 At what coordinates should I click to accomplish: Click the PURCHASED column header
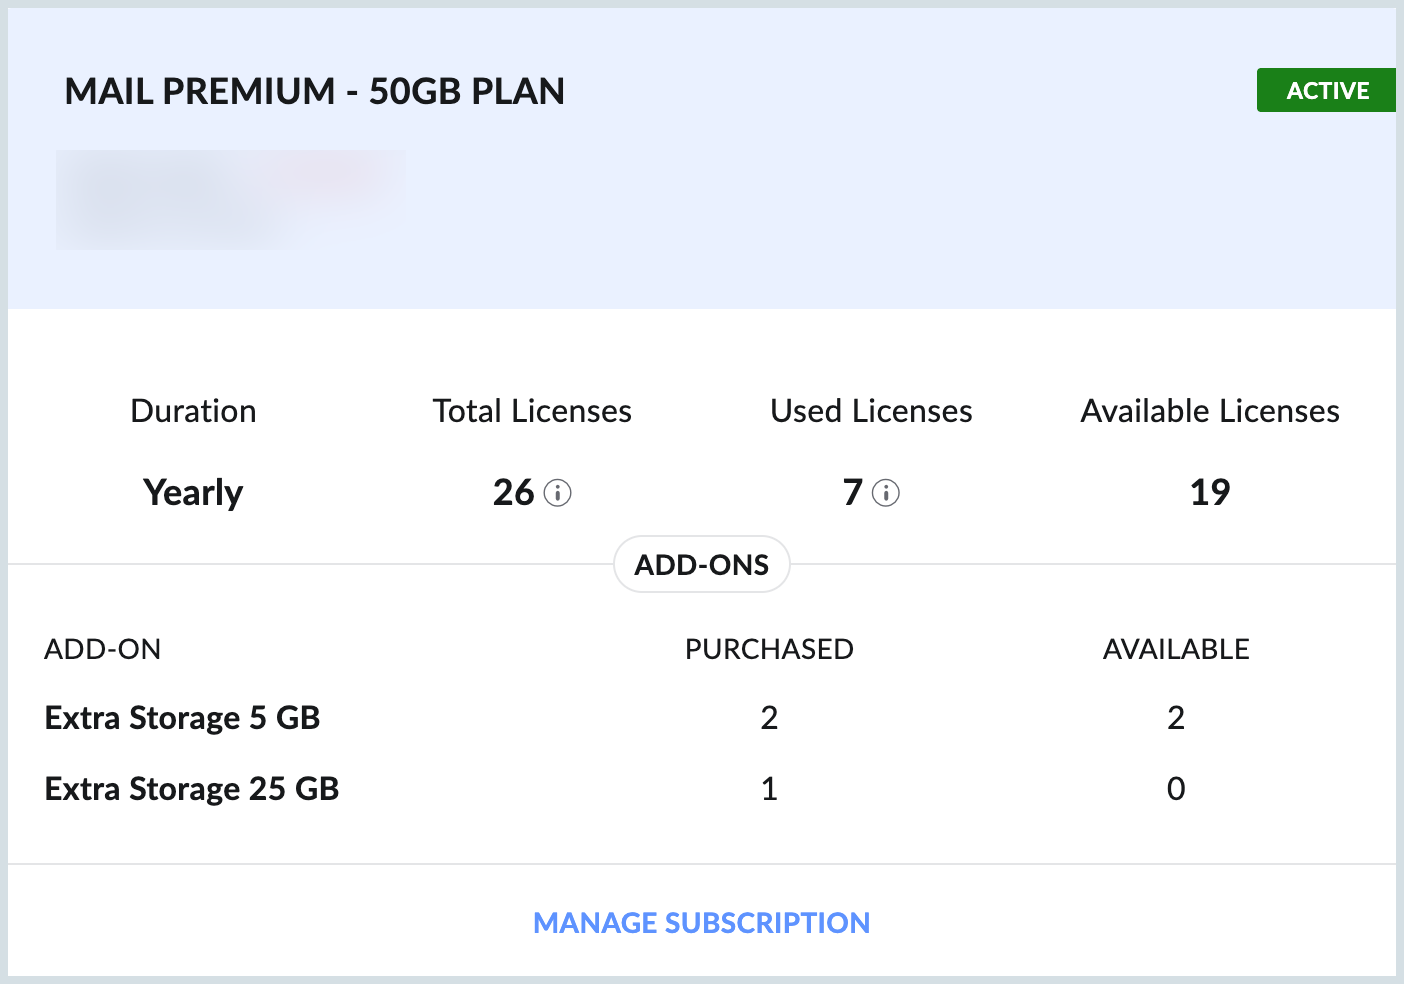pos(769,649)
